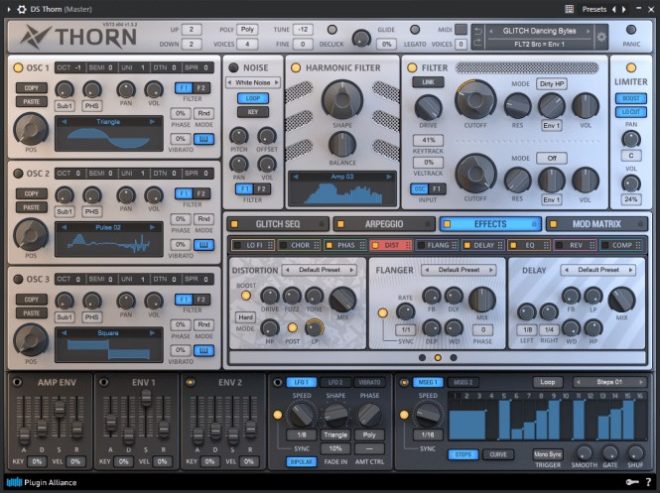660x493 pixels.
Task: Click Noise Loop button
Action: point(253,98)
